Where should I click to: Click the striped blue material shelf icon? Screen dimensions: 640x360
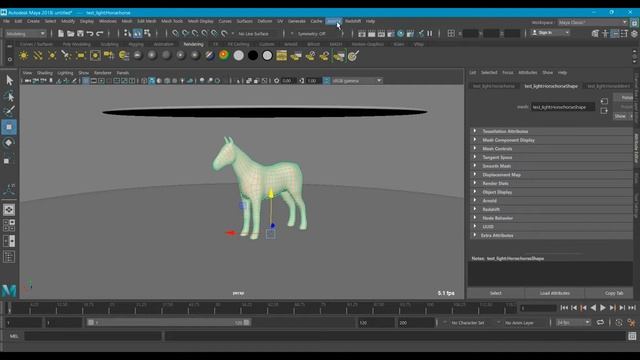coord(210,55)
